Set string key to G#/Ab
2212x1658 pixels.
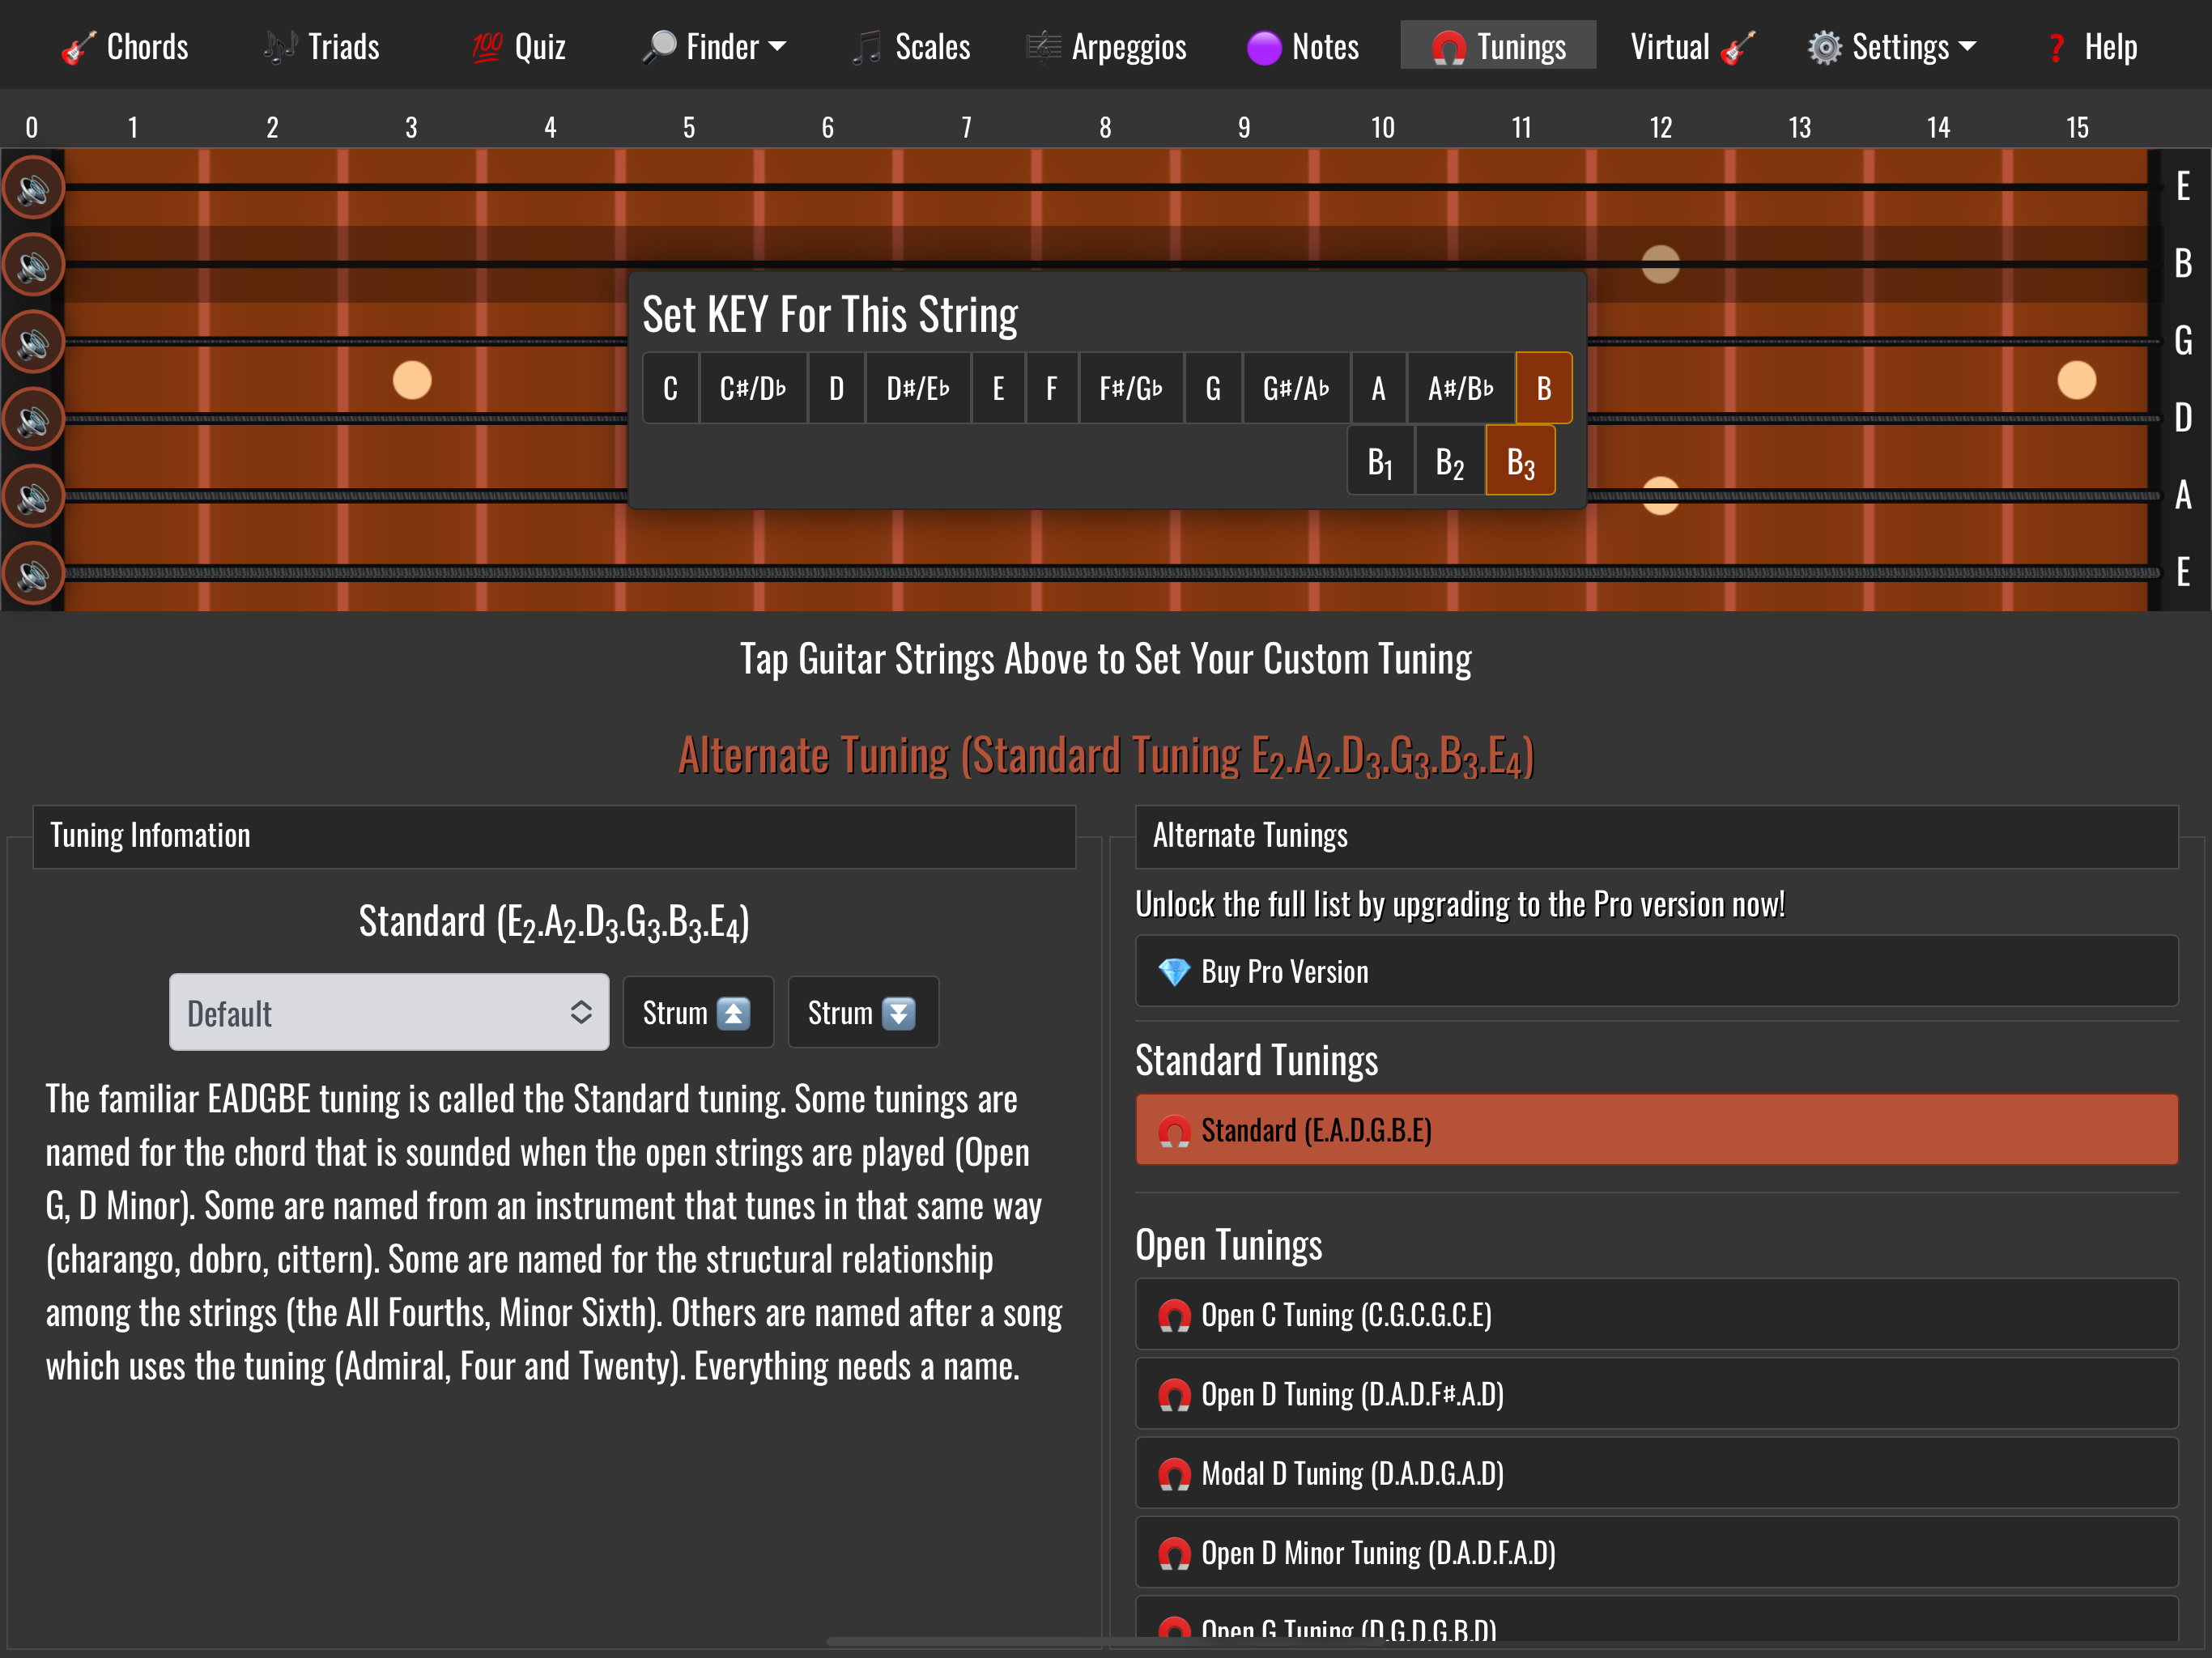(x=1296, y=388)
